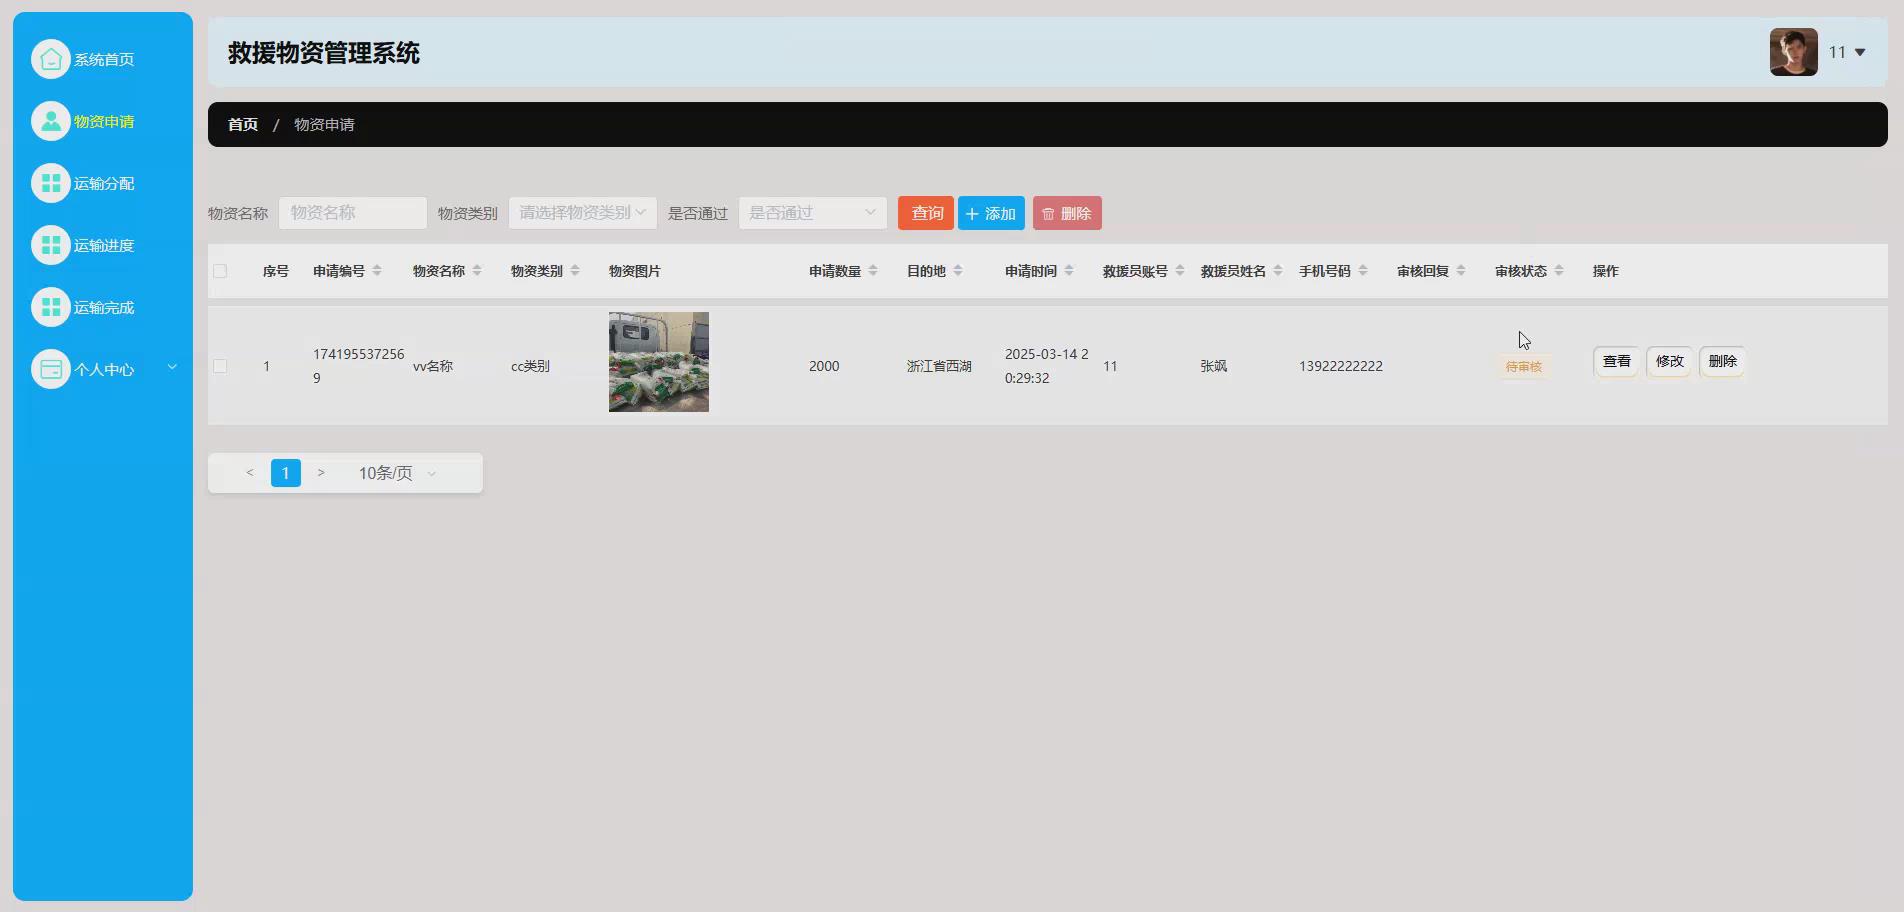The width and height of the screenshot is (1904, 912).
Task: Open 运输完成 in the sidebar
Action: pyautogui.click(x=103, y=307)
